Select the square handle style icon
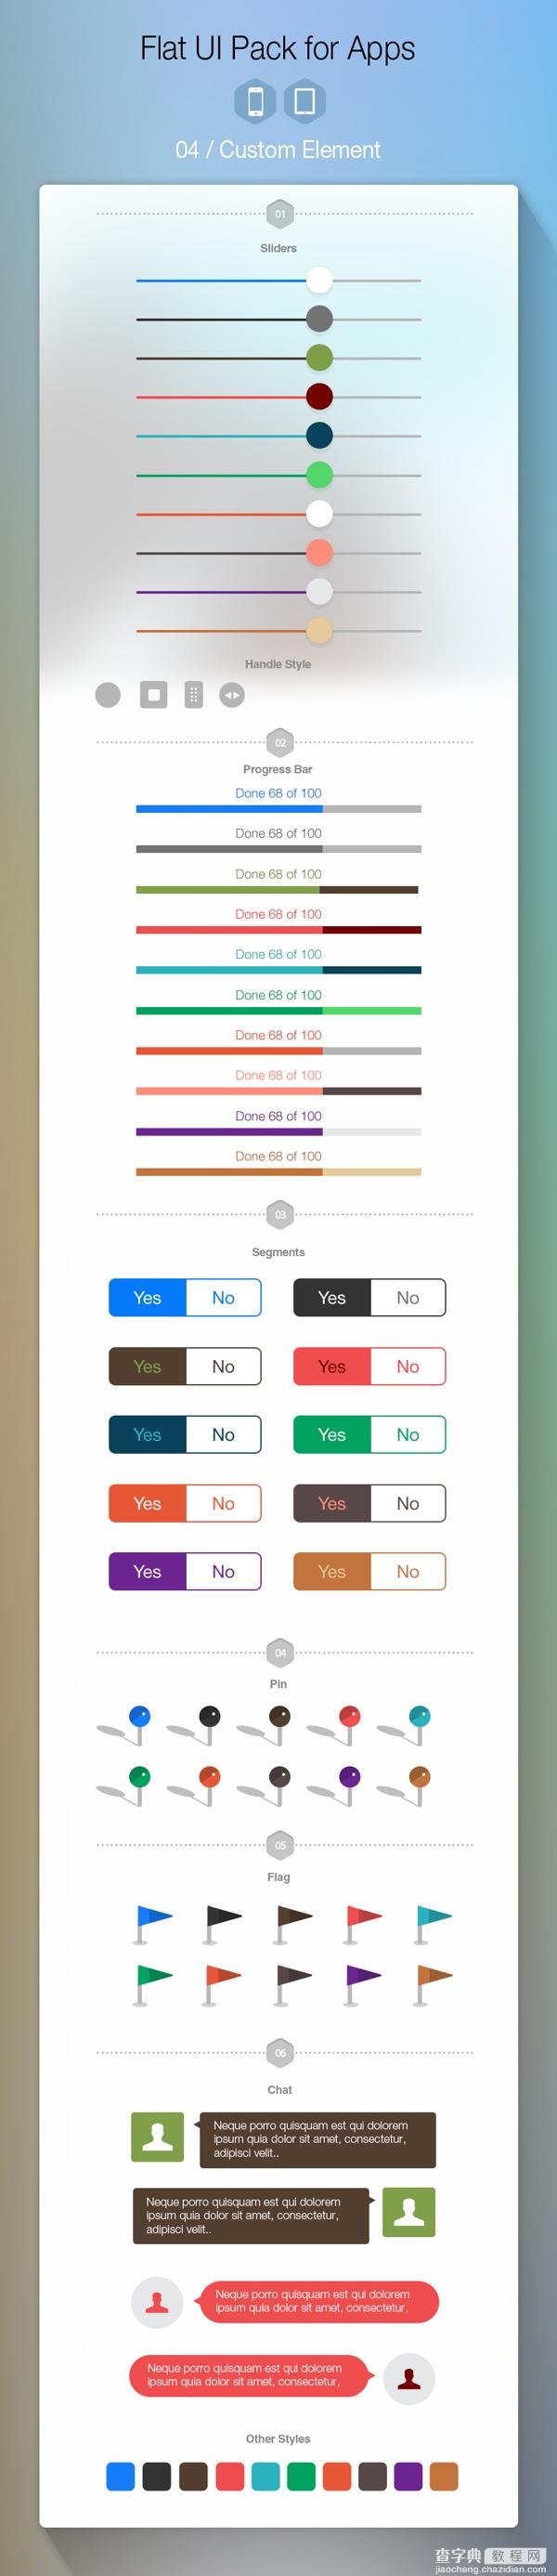557x2576 pixels. click(x=153, y=694)
